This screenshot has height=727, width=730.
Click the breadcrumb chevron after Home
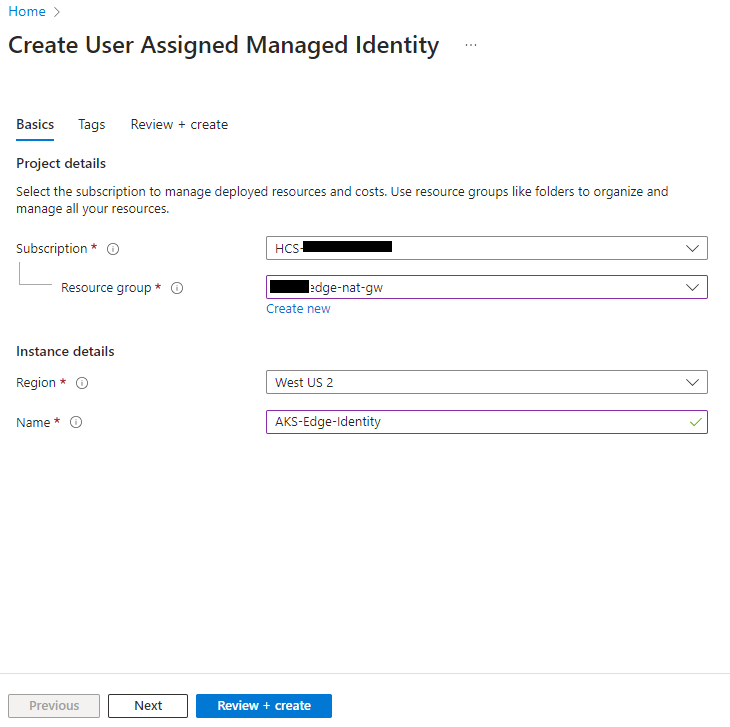57,12
